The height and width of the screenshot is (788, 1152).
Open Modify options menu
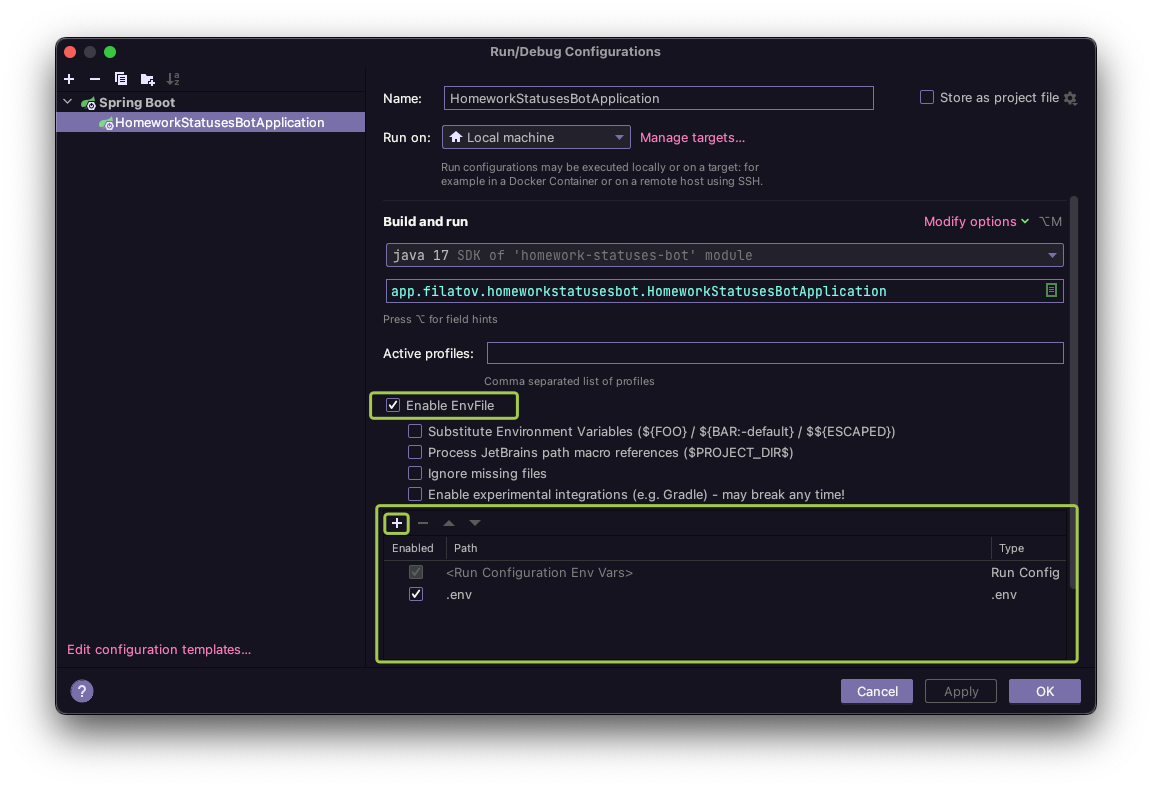pyautogui.click(x=976, y=222)
